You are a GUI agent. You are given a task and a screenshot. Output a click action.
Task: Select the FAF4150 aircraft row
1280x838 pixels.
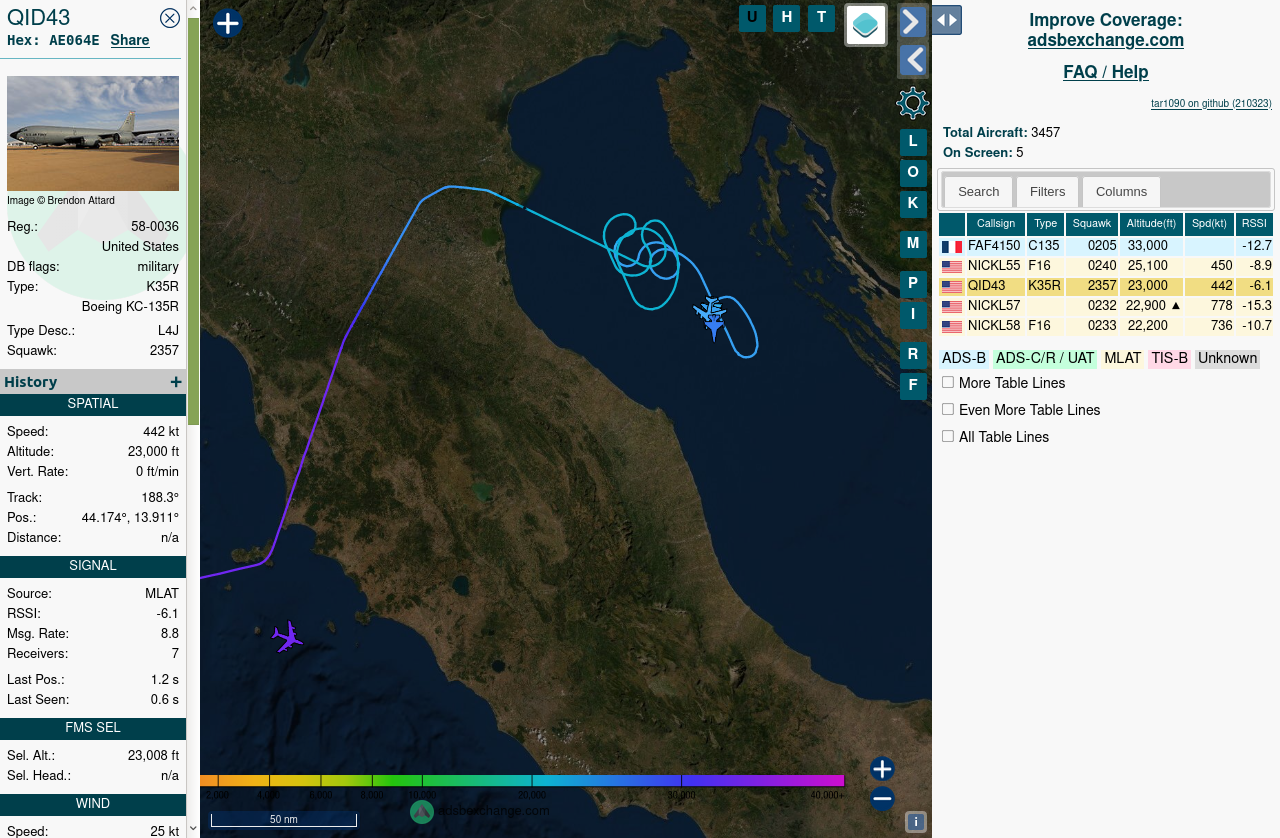click(x=1106, y=246)
